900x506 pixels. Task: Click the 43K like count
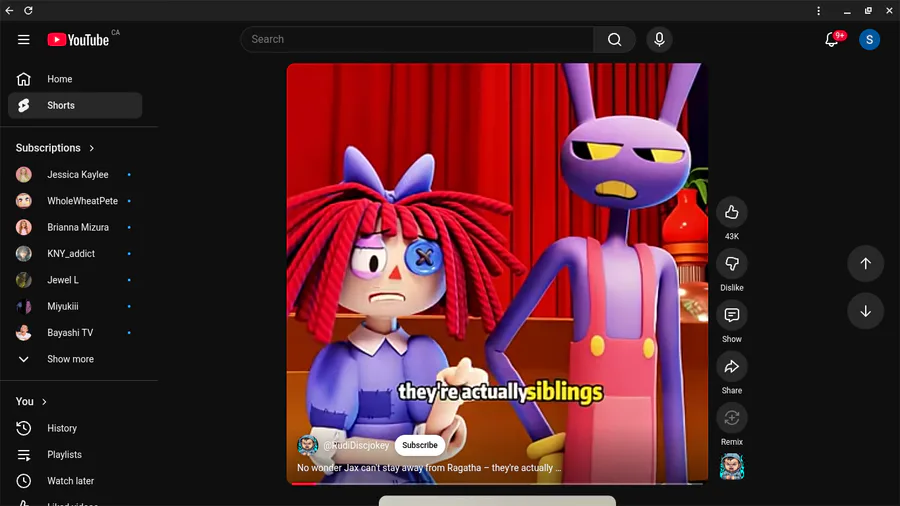pos(731,236)
